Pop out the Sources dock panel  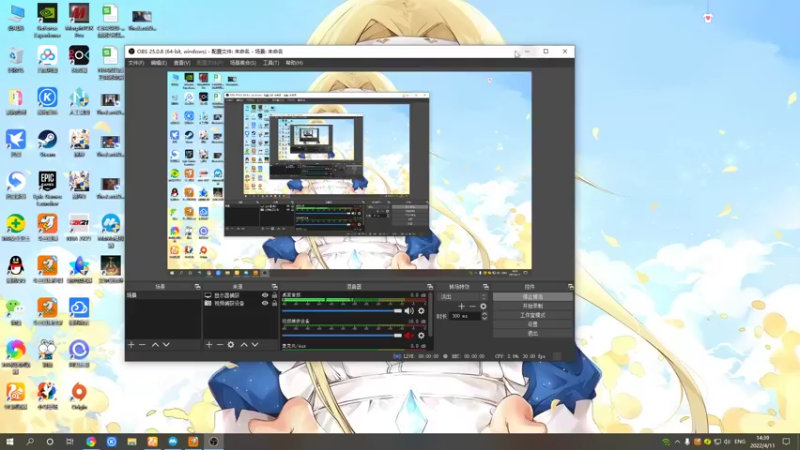click(x=274, y=287)
